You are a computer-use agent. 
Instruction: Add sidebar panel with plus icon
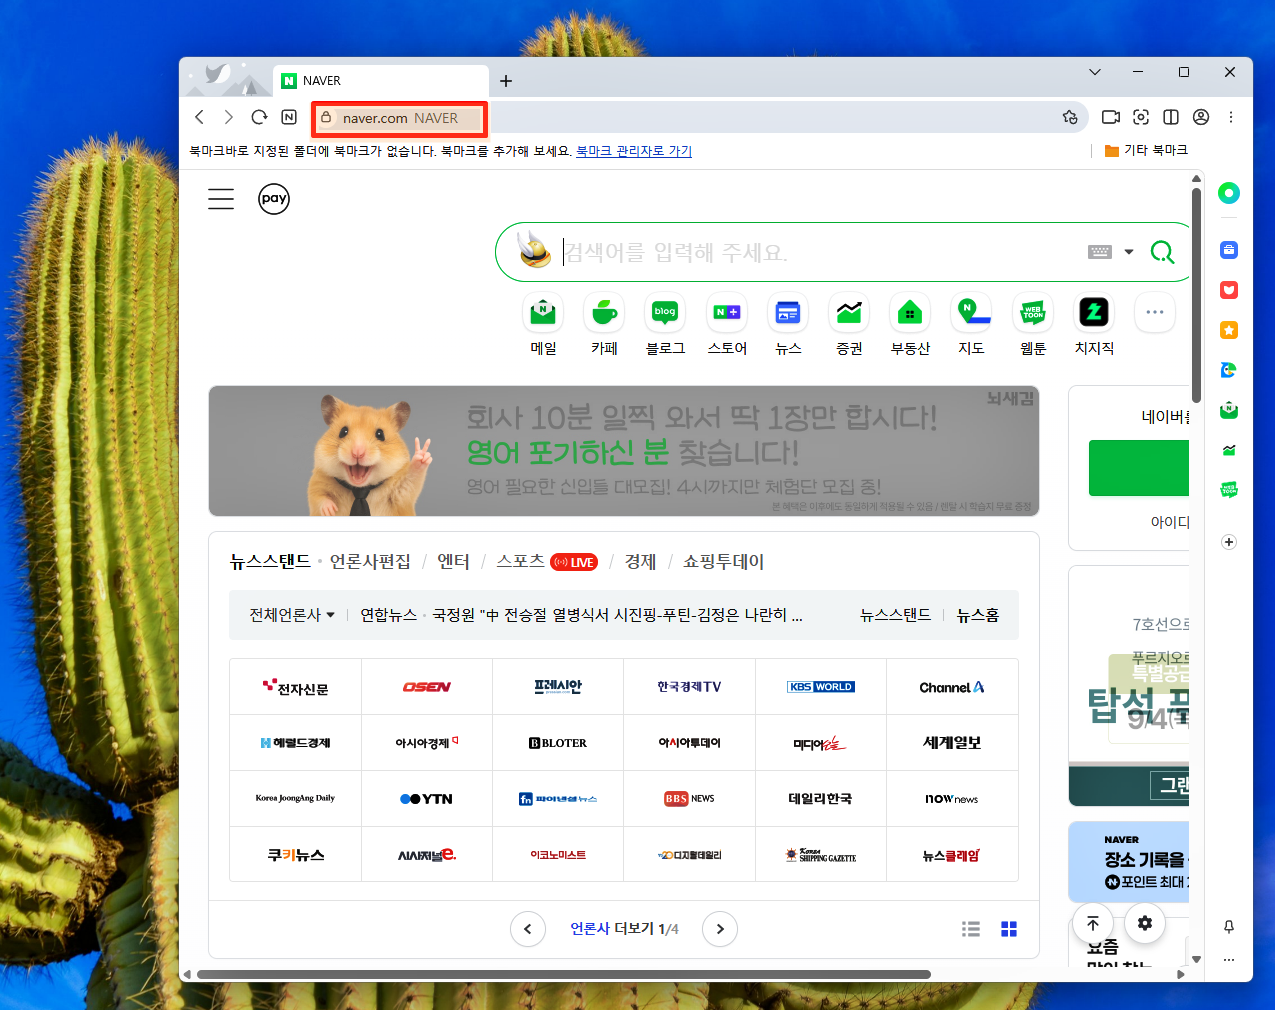tap(1229, 542)
